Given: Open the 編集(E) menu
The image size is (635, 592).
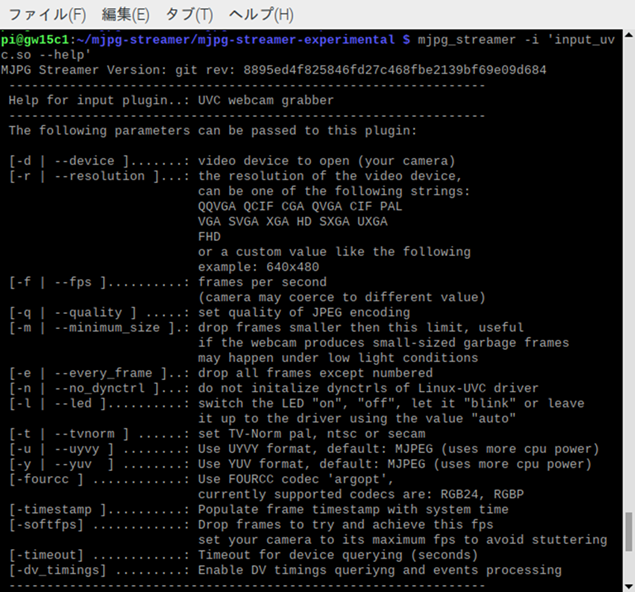Looking at the screenshot, I should click(x=125, y=14).
